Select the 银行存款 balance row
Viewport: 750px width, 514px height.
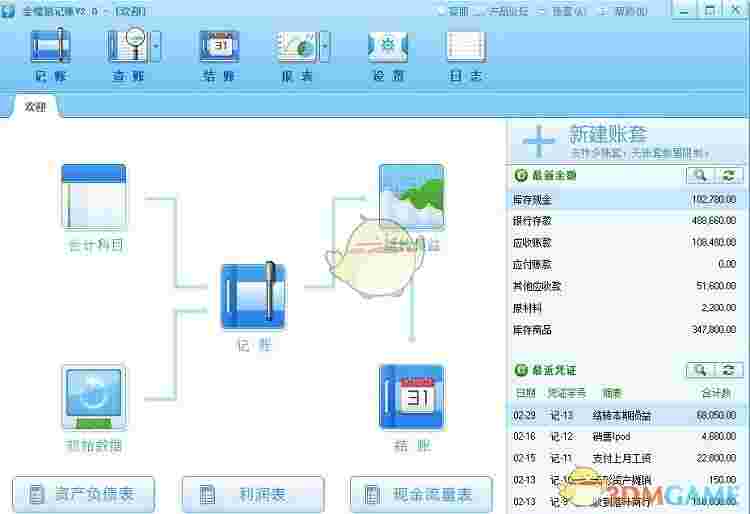click(x=626, y=221)
